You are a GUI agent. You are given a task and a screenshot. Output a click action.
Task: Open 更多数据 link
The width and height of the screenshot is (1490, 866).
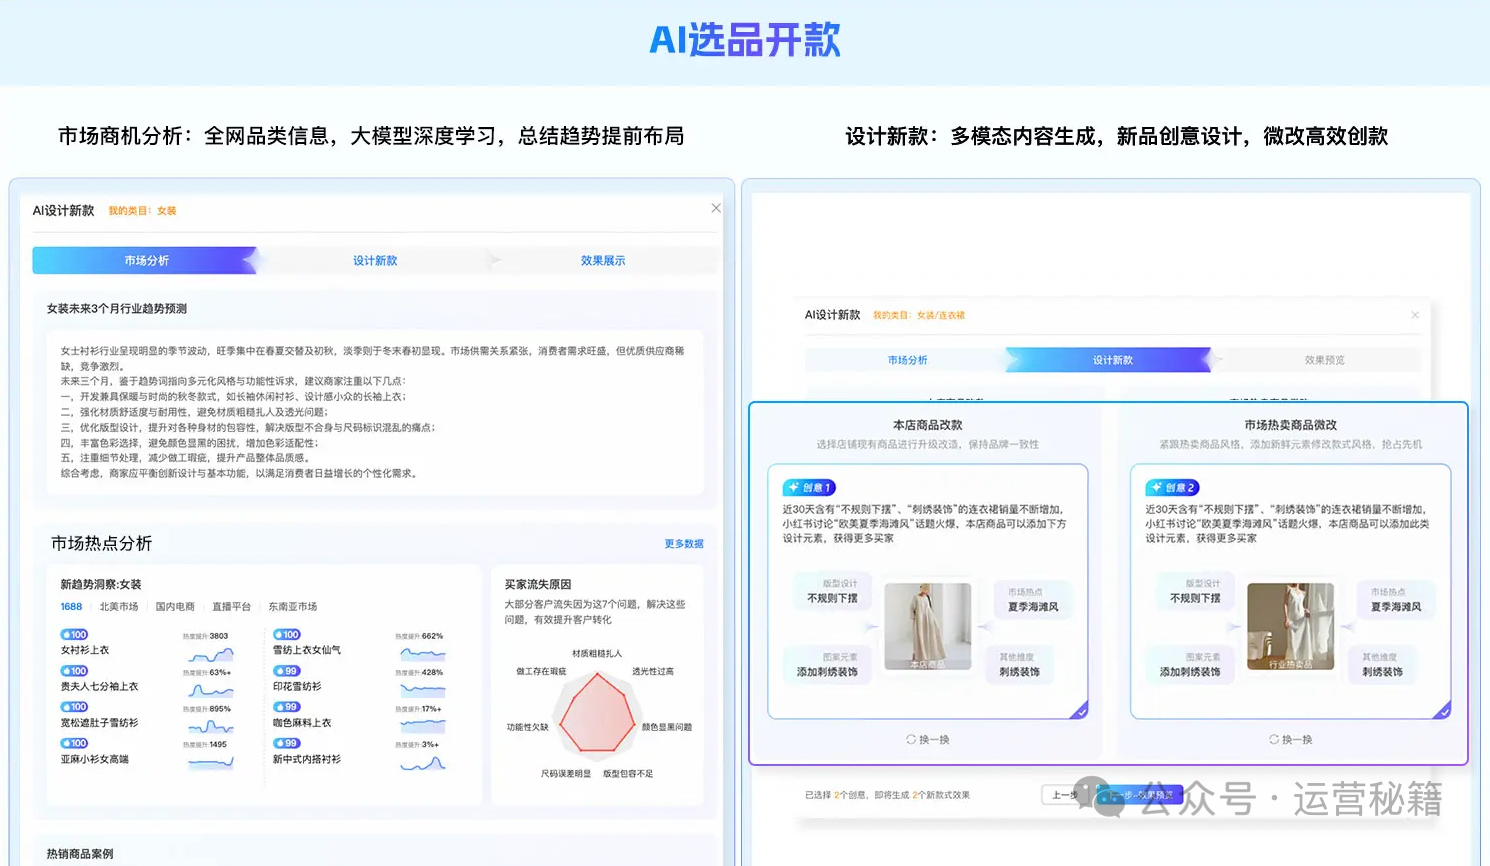(x=684, y=544)
